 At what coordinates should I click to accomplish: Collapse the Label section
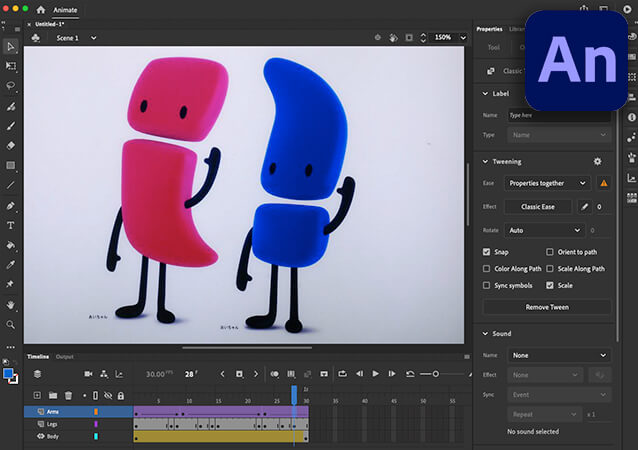[485, 94]
